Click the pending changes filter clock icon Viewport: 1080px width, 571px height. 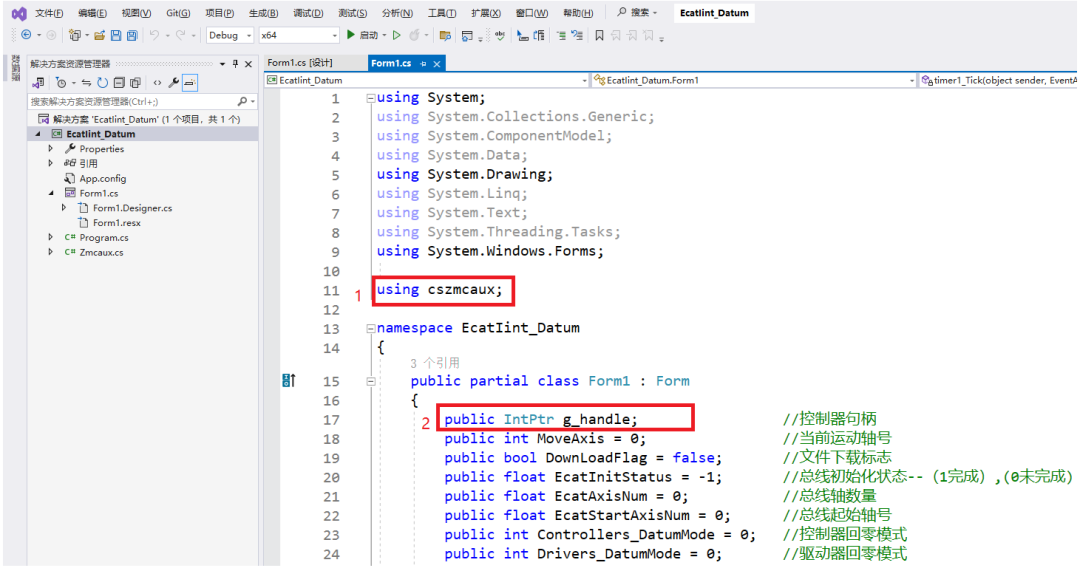pos(61,83)
